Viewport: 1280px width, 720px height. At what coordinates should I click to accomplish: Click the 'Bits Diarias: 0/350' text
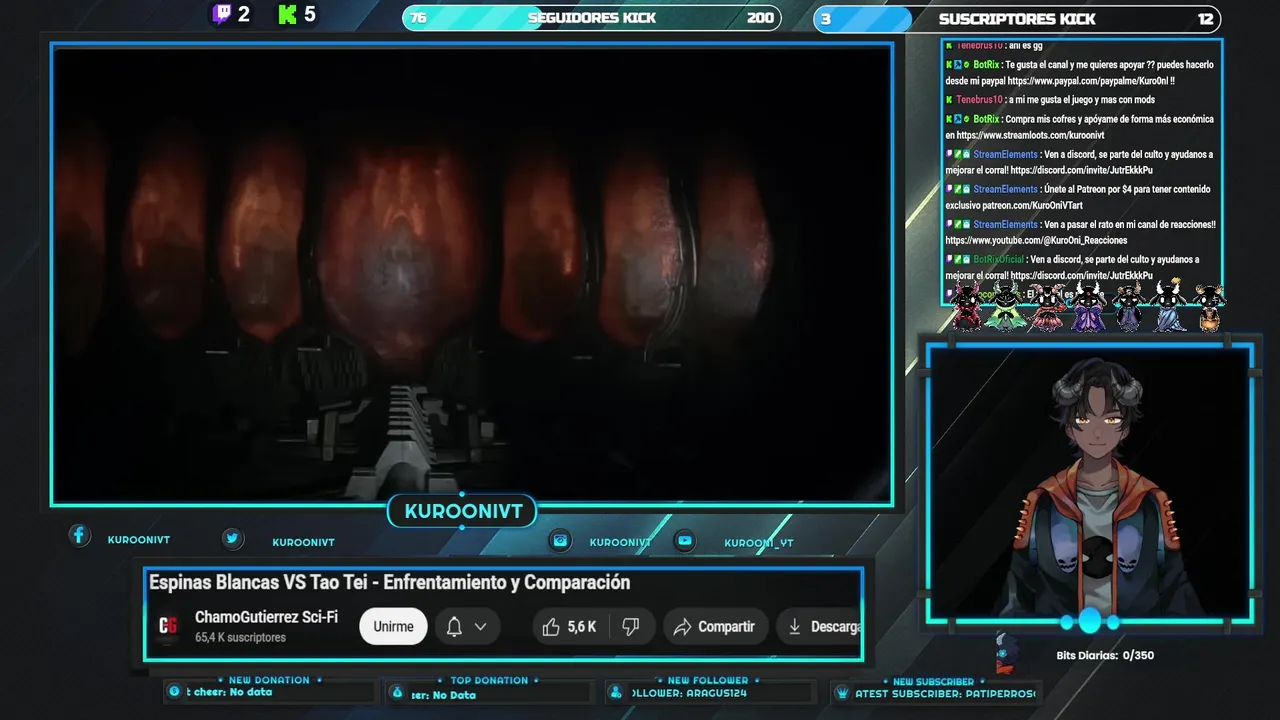pos(1105,656)
